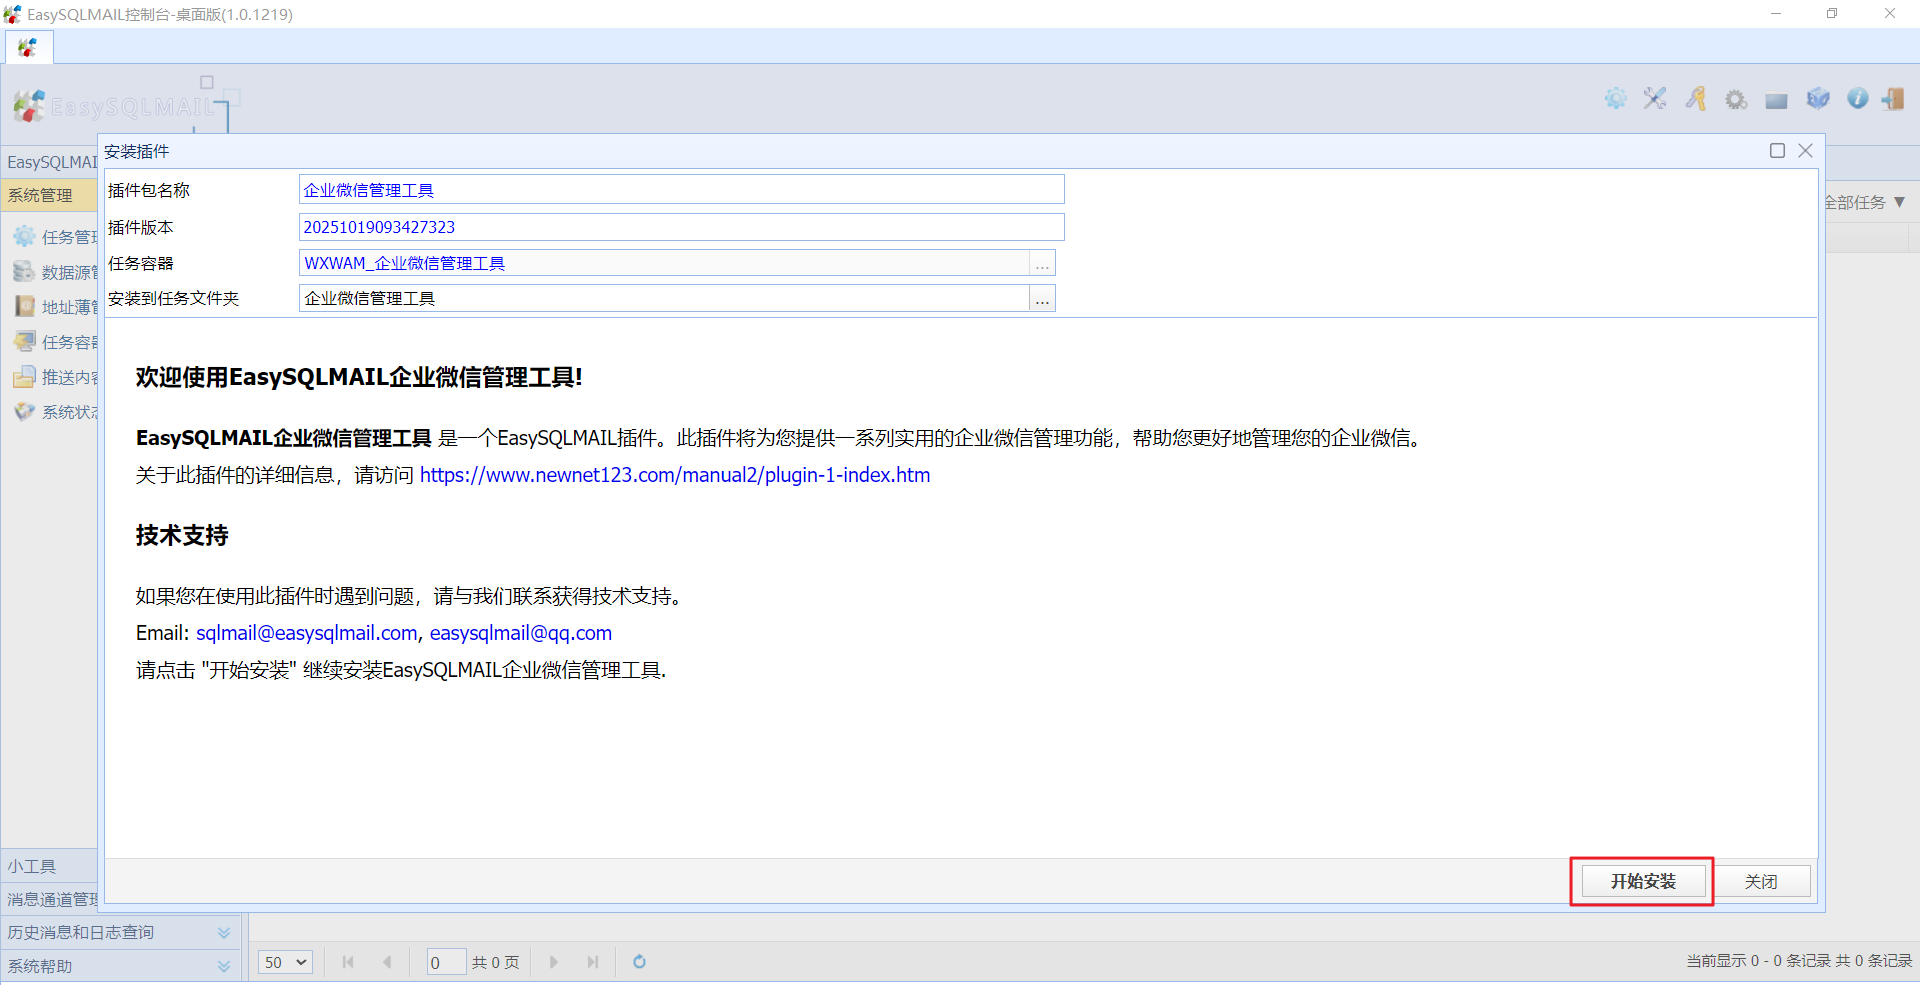Screen dimensions: 1920x985
Task: Browse for 任务容器 with ellipsis button
Action: pos(1042,264)
